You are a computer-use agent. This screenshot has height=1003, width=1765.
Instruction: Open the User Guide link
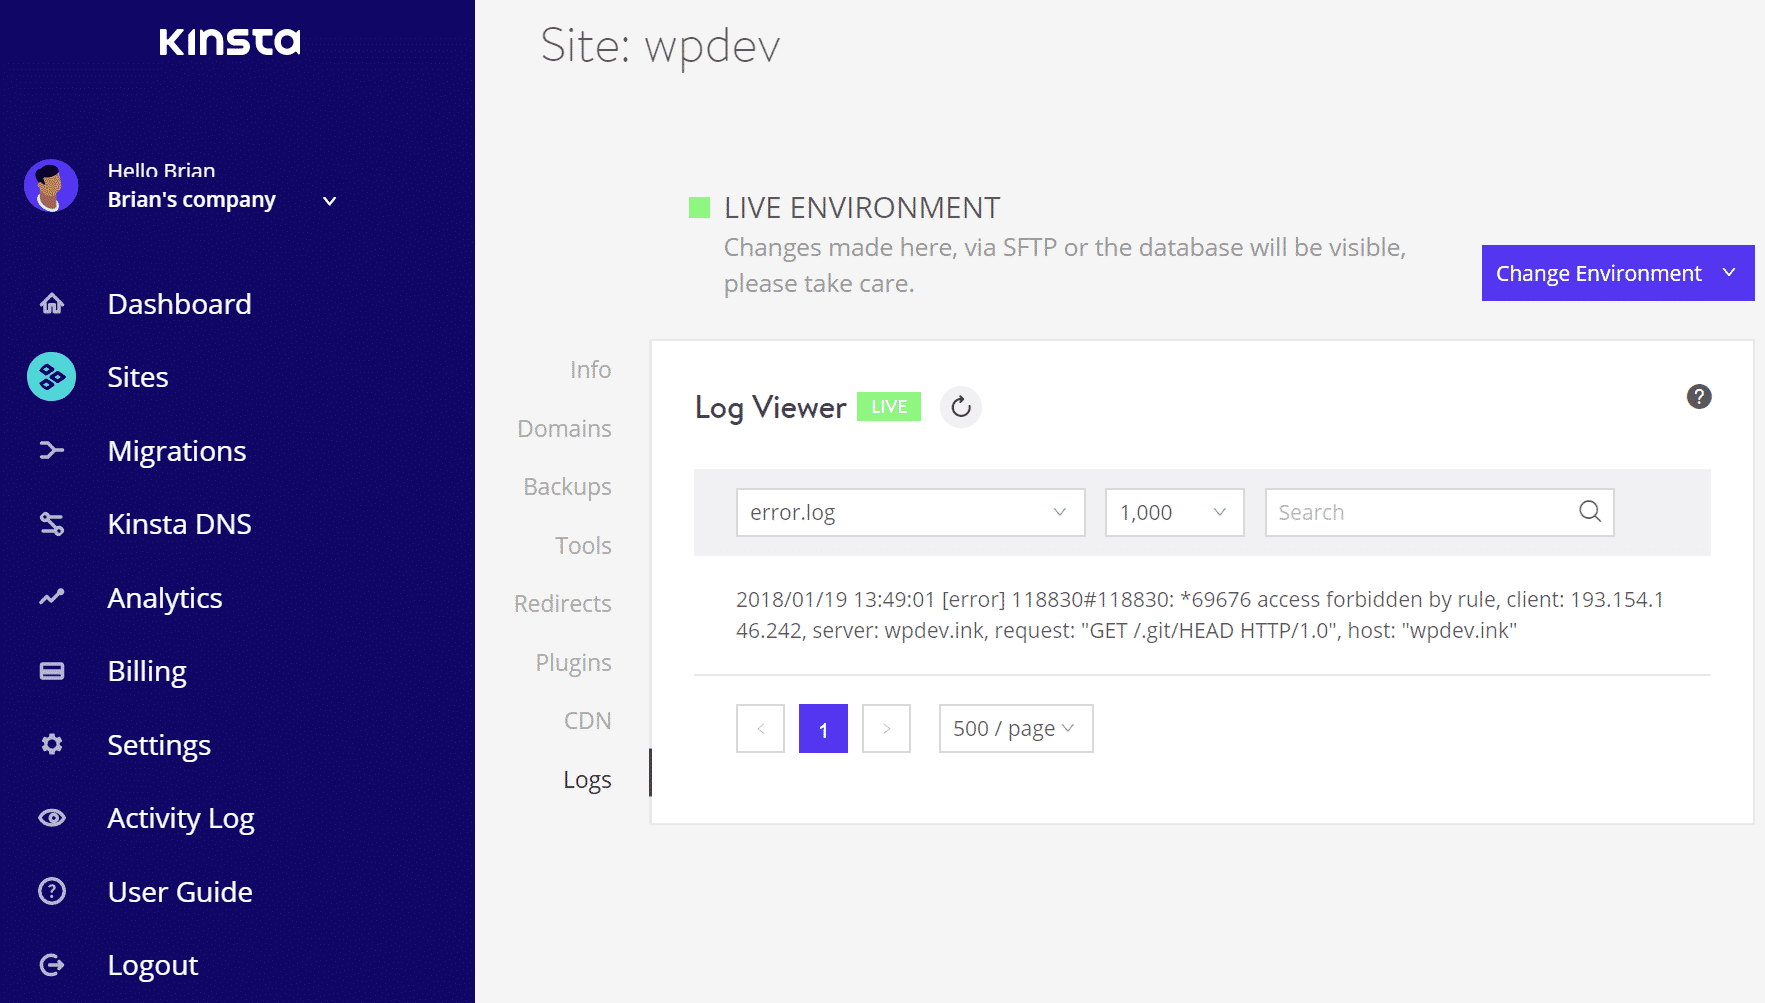click(180, 892)
